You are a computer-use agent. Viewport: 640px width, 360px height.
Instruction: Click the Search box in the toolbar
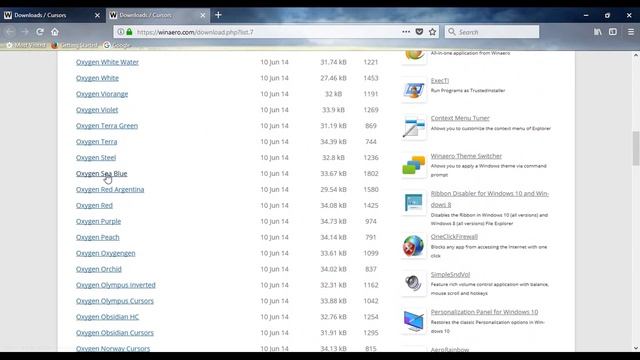click(492, 32)
